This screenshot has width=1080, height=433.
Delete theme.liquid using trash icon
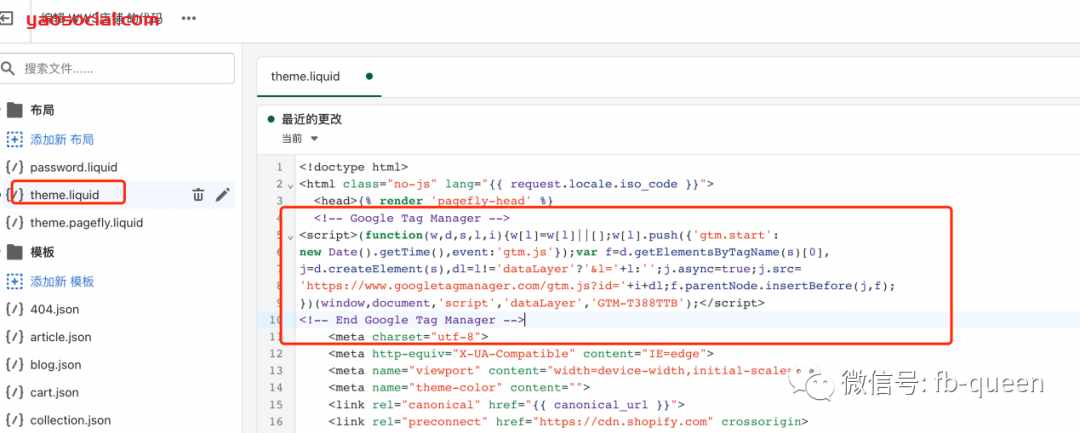tap(198, 195)
